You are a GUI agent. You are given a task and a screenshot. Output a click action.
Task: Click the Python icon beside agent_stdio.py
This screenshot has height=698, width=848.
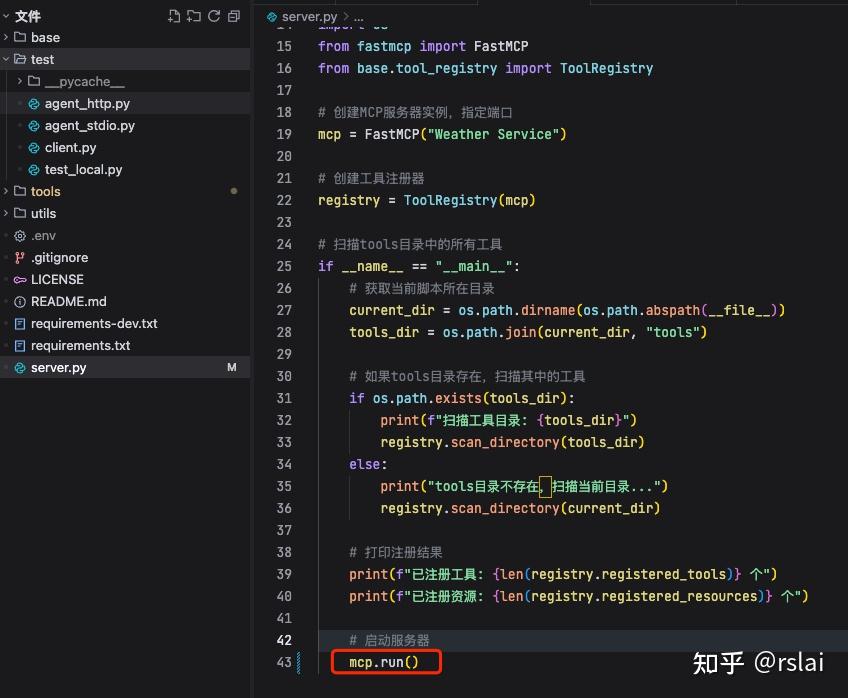tap(34, 125)
